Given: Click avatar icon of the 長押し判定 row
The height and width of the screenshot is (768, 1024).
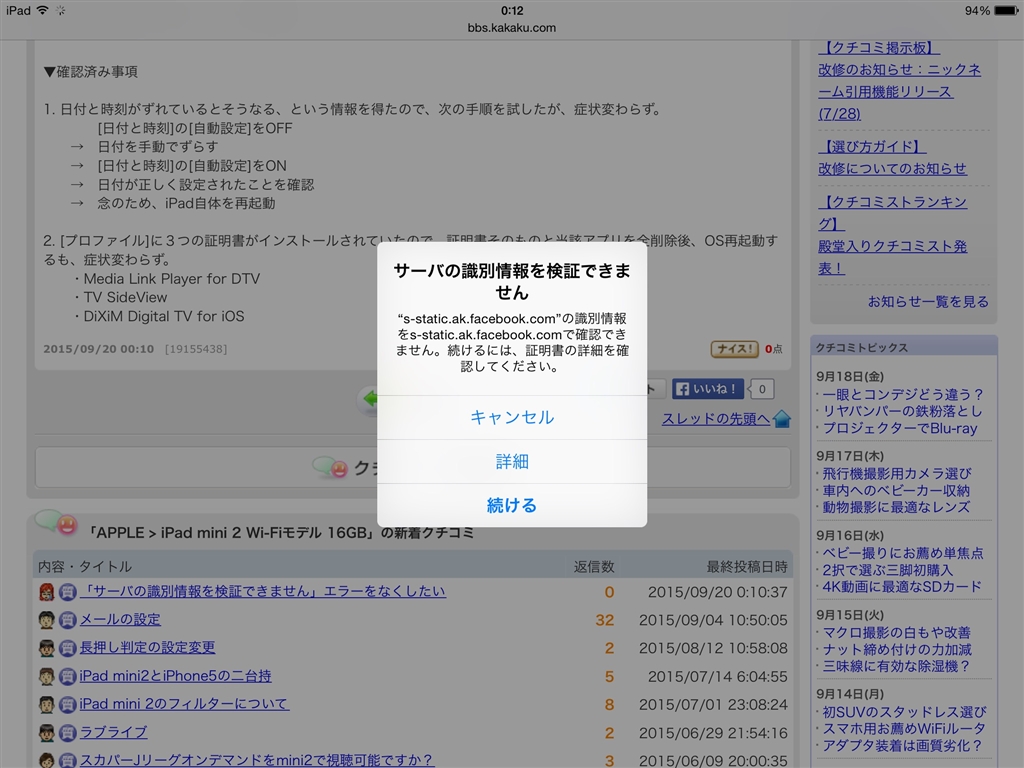Looking at the screenshot, I should tap(46, 648).
